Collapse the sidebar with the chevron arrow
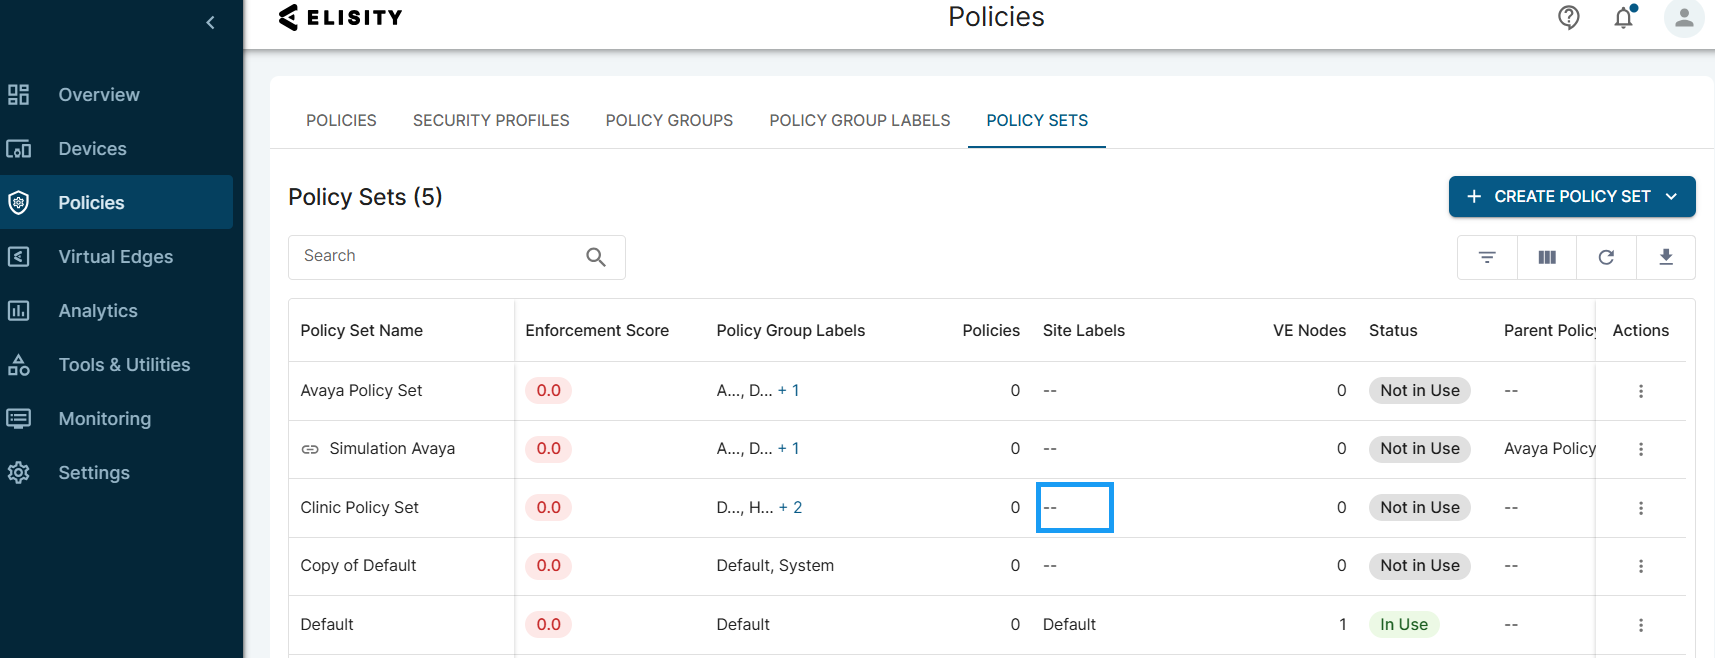1715x658 pixels. tap(210, 22)
